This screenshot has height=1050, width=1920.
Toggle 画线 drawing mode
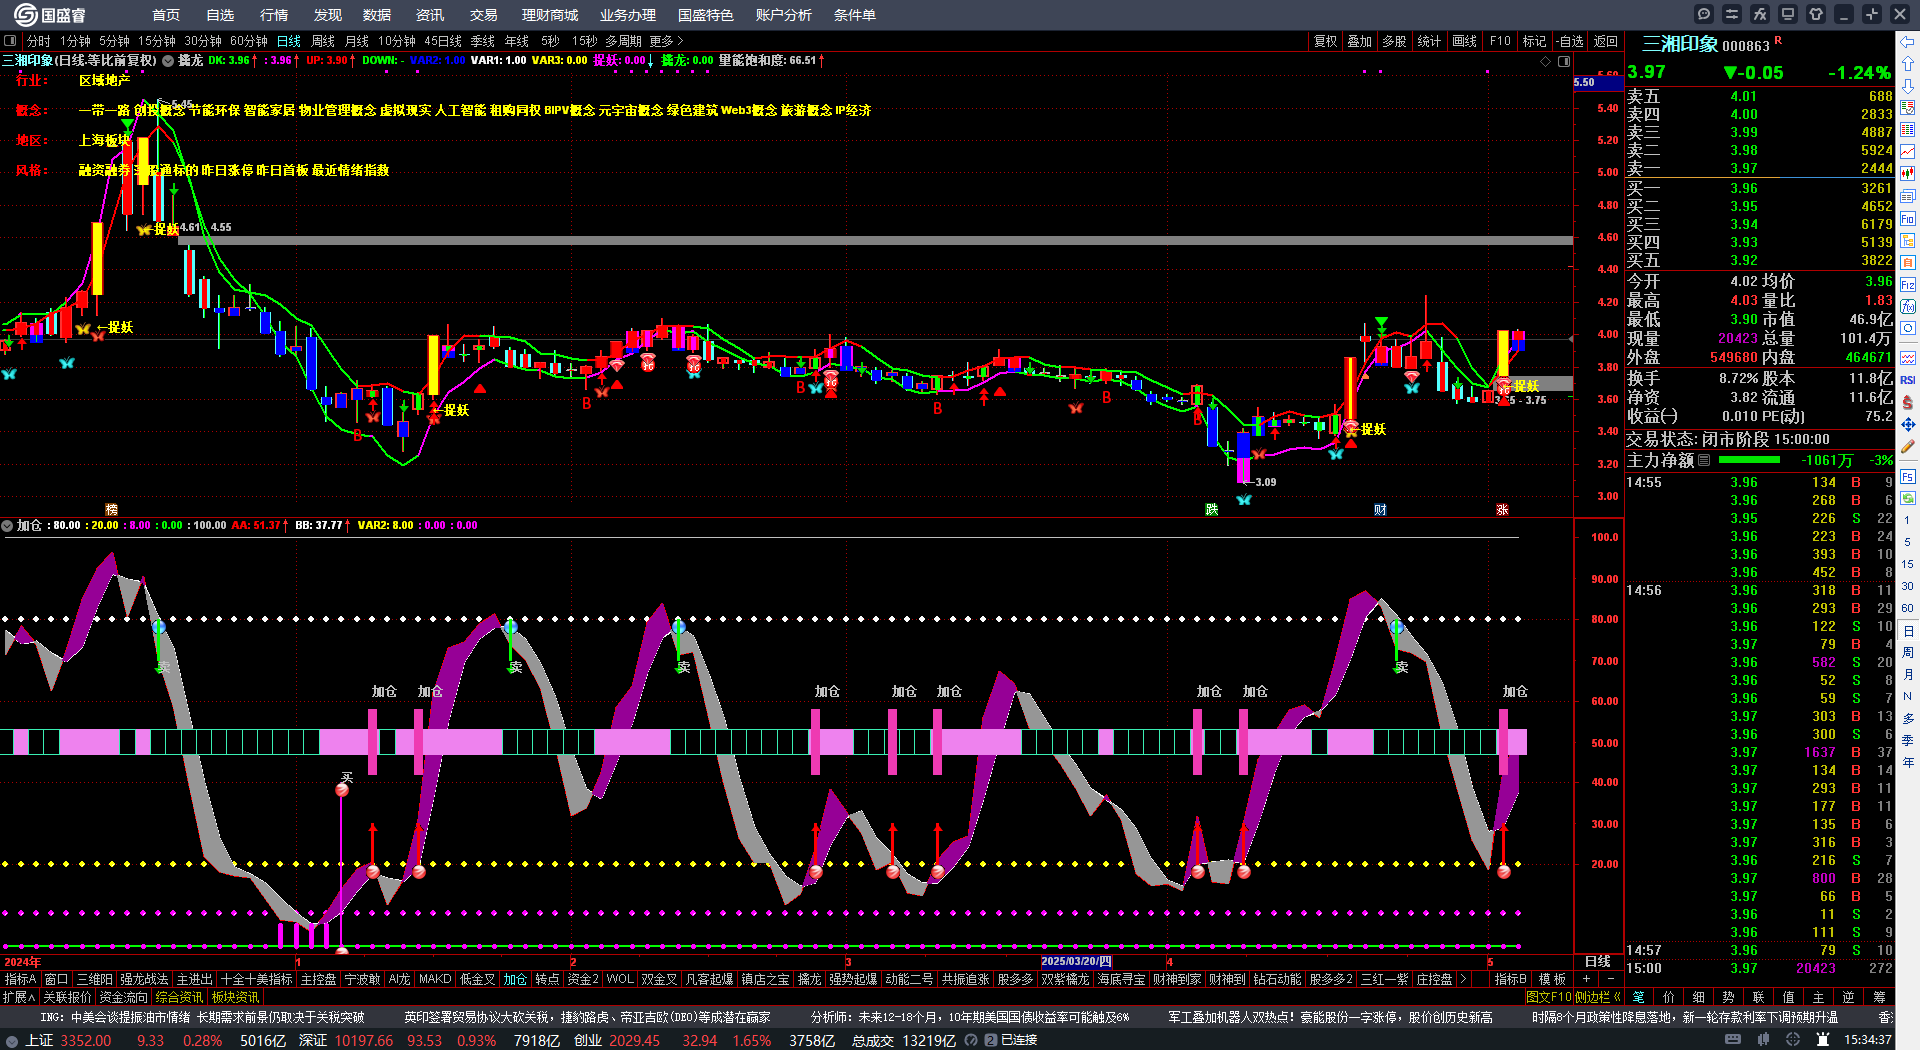[1464, 41]
